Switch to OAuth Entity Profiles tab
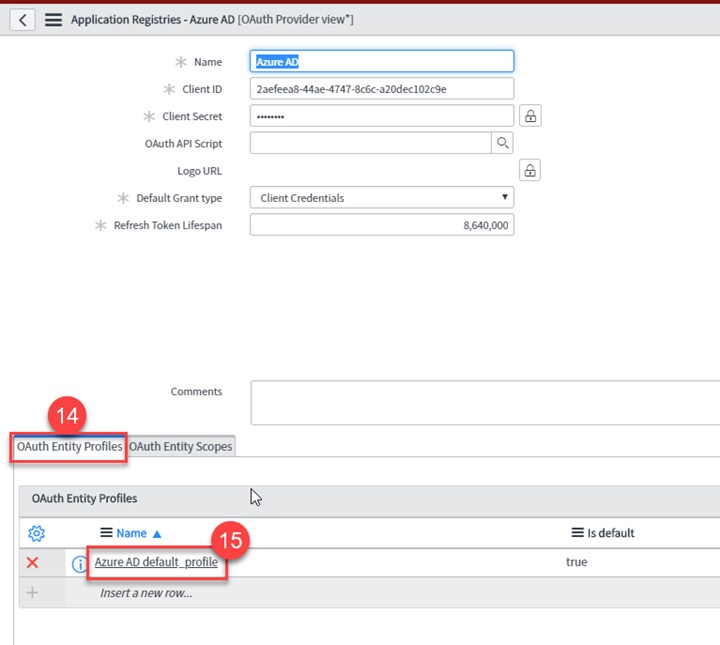The height and width of the screenshot is (645, 720). (69, 446)
